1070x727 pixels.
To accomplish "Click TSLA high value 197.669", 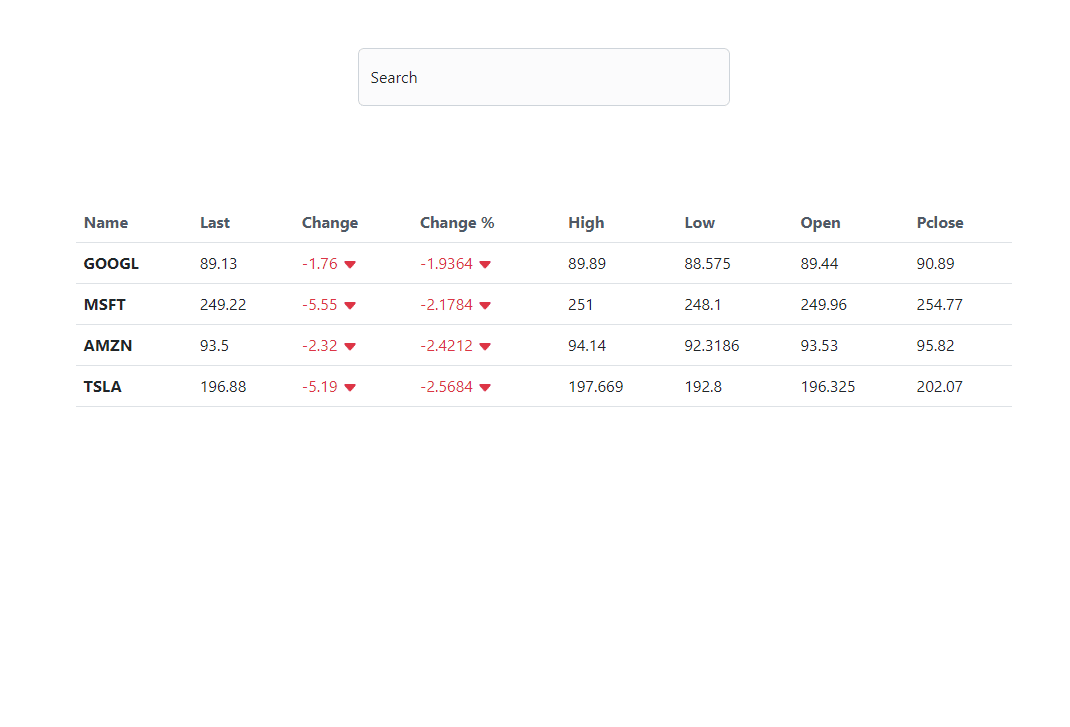I will click(596, 386).
